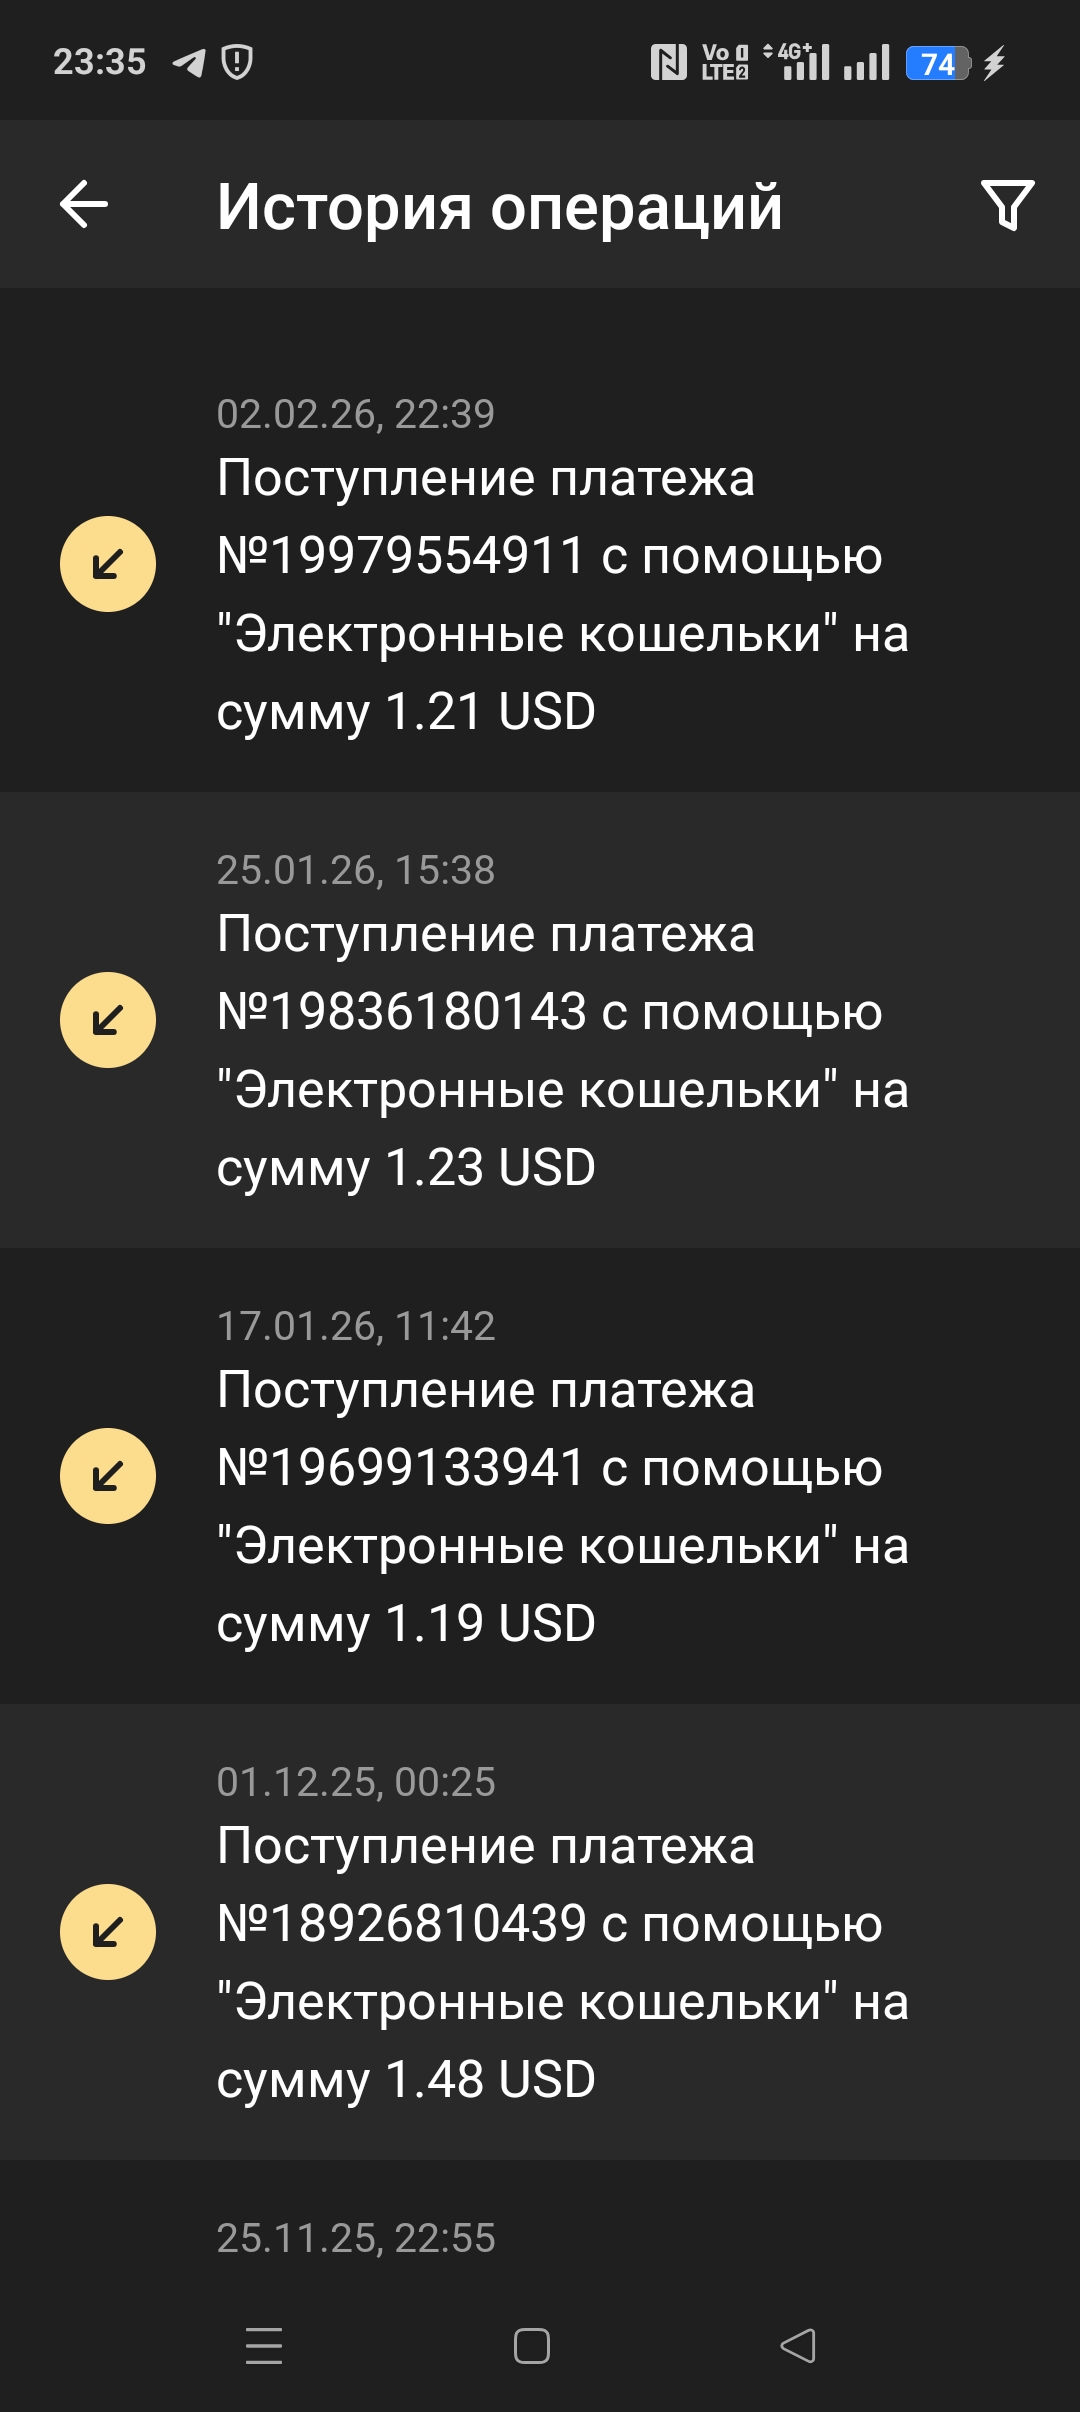The image size is (1080, 2412).
Task: Tap incoming arrow icon for payment №18926810439
Action: pyautogui.click(x=108, y=1932)
